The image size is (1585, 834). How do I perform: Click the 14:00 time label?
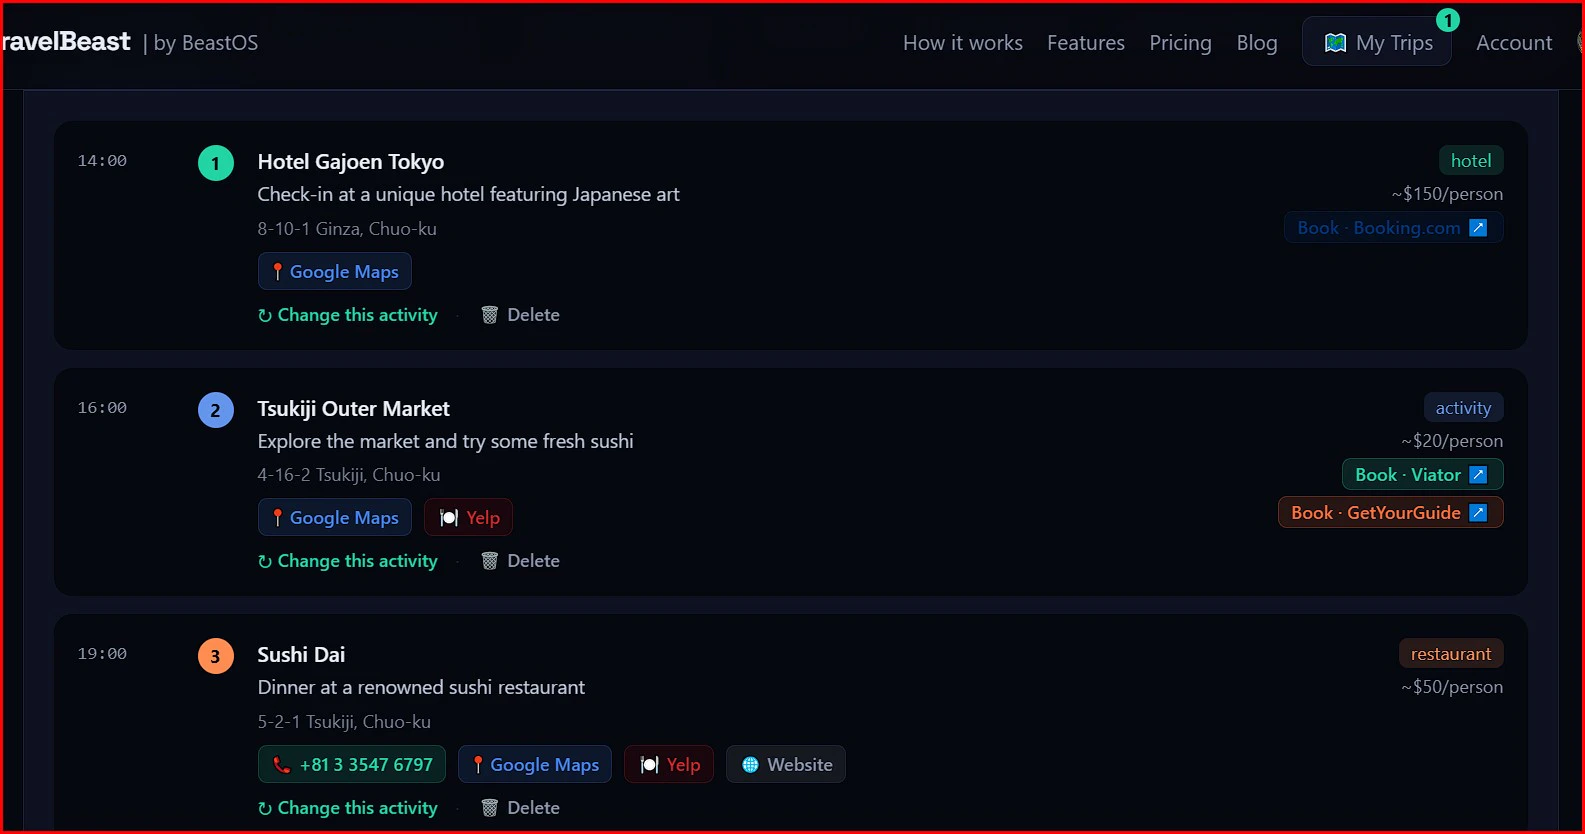[x=102, y=161]
